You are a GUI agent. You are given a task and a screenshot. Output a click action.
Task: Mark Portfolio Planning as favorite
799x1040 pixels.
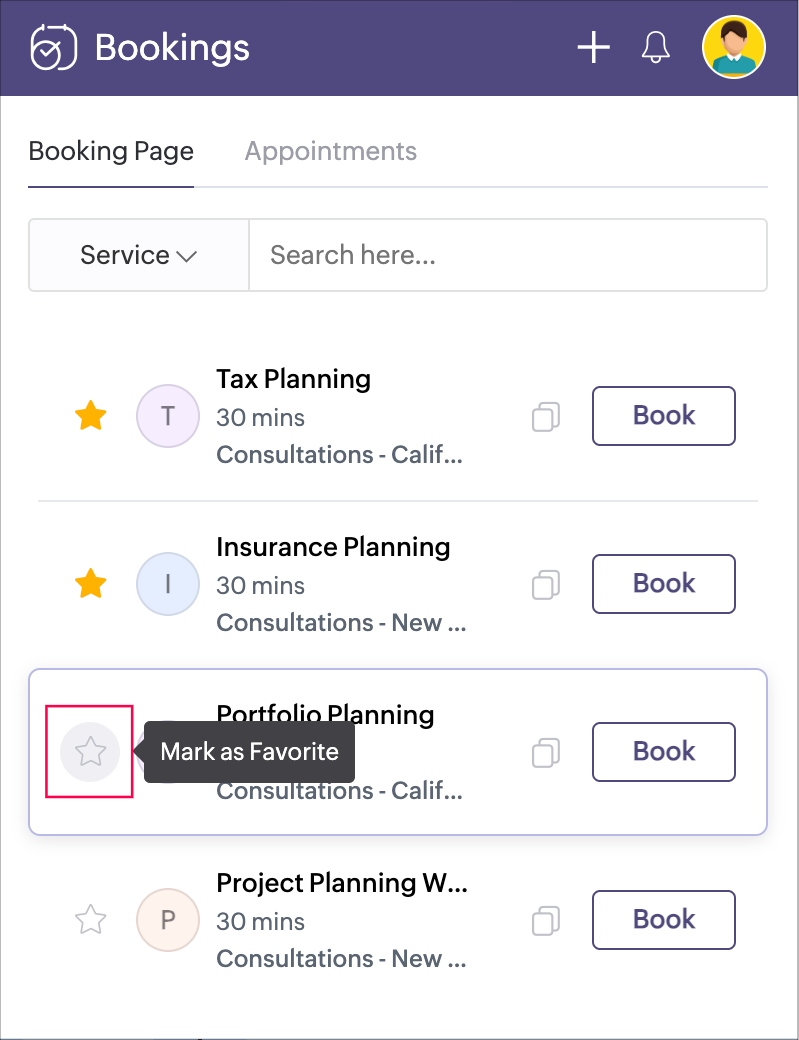(x=90, y=751)
